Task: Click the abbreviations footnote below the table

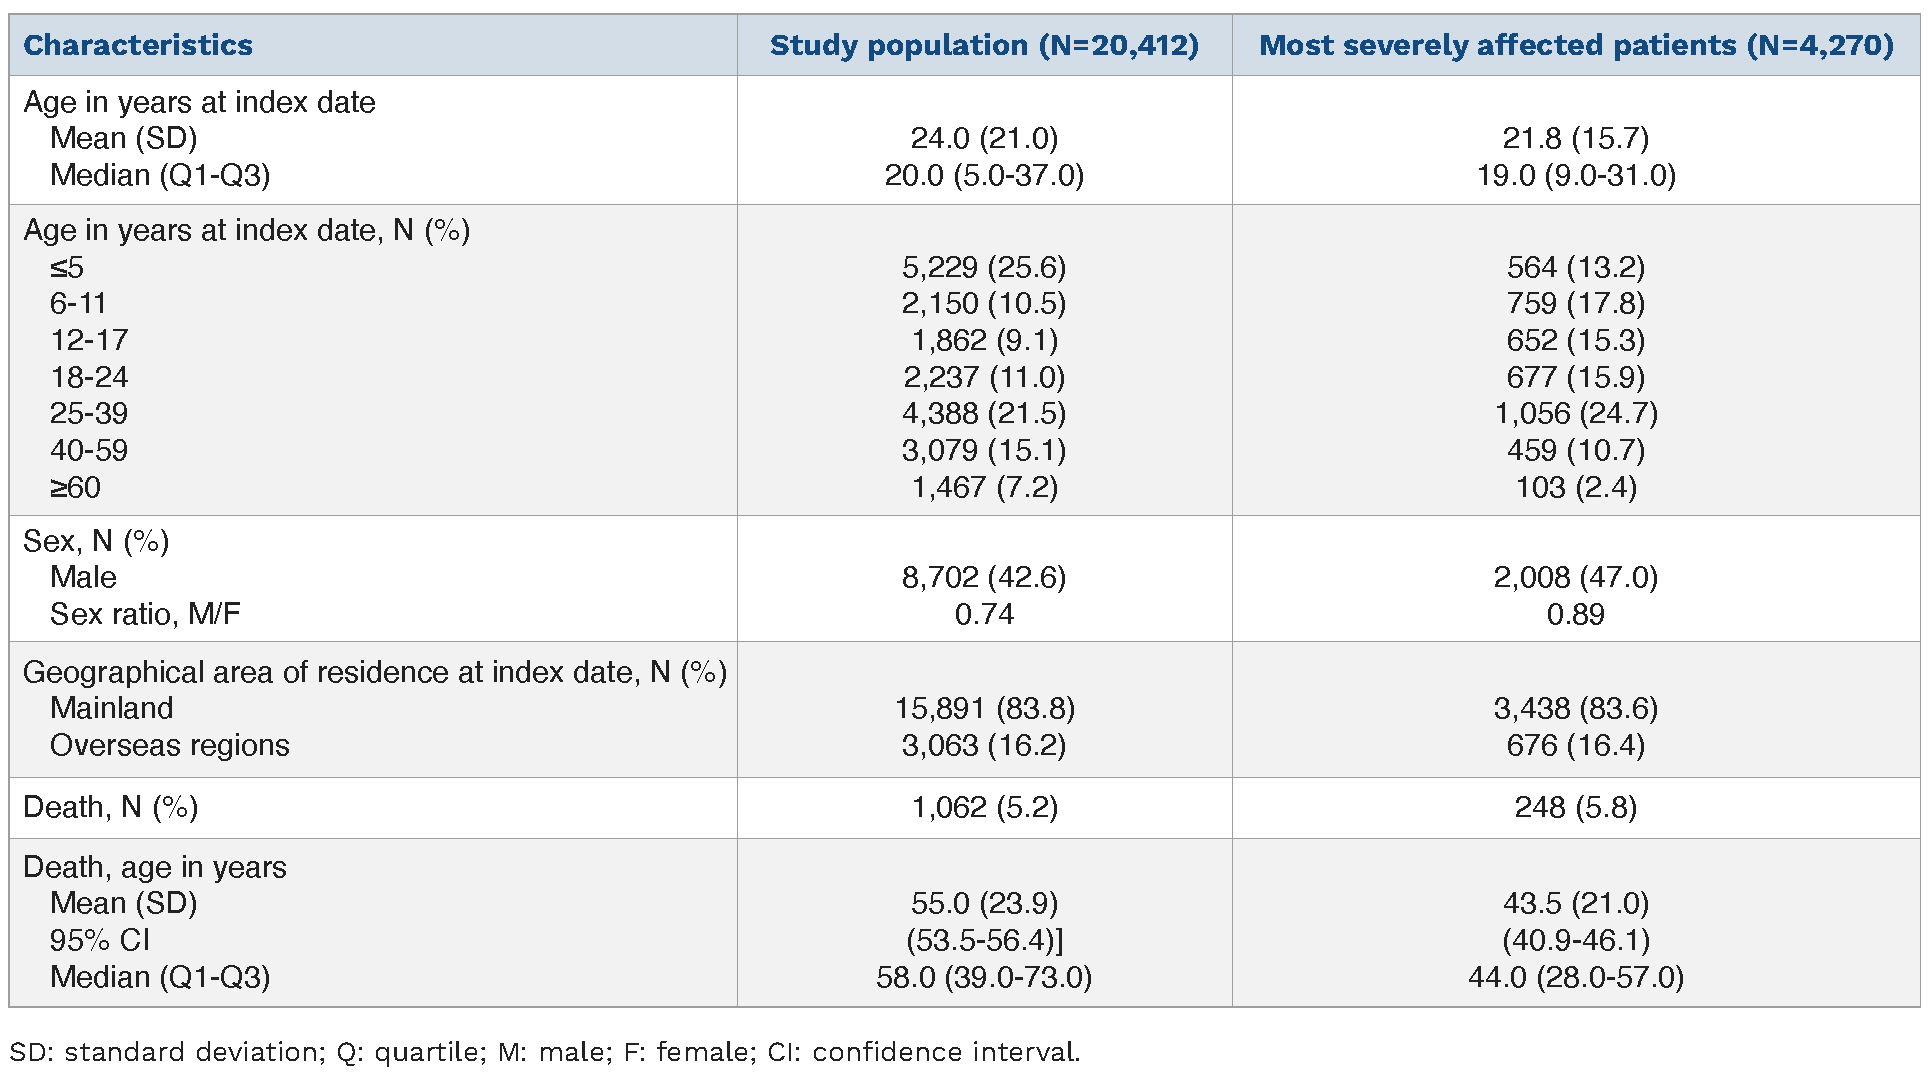Action: pos(545,1052)
